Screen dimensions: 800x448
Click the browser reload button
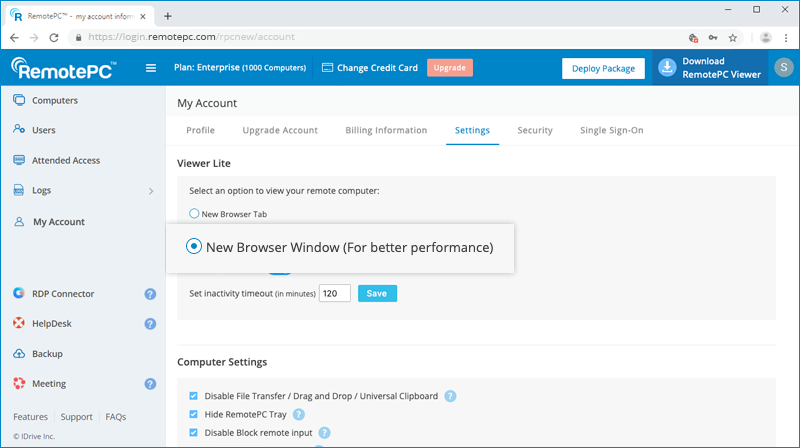pos(54,37)
